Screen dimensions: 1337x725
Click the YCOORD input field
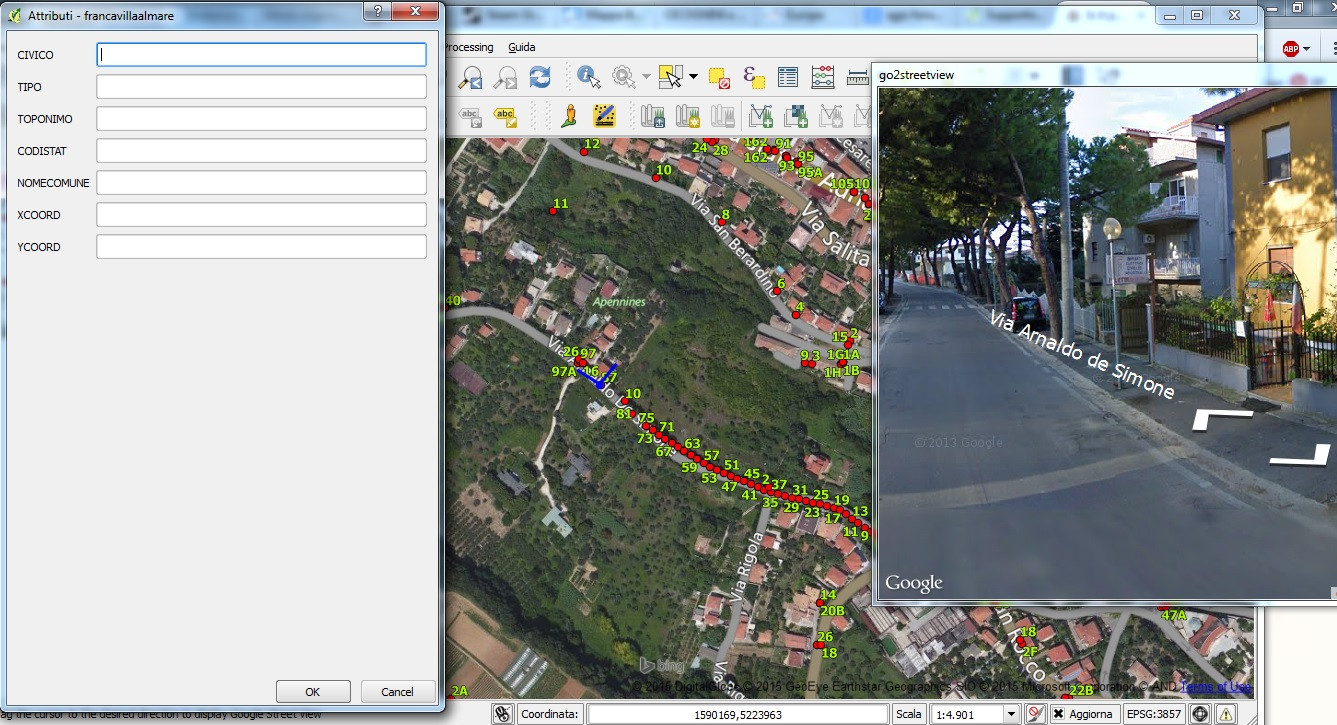[262, 247]
